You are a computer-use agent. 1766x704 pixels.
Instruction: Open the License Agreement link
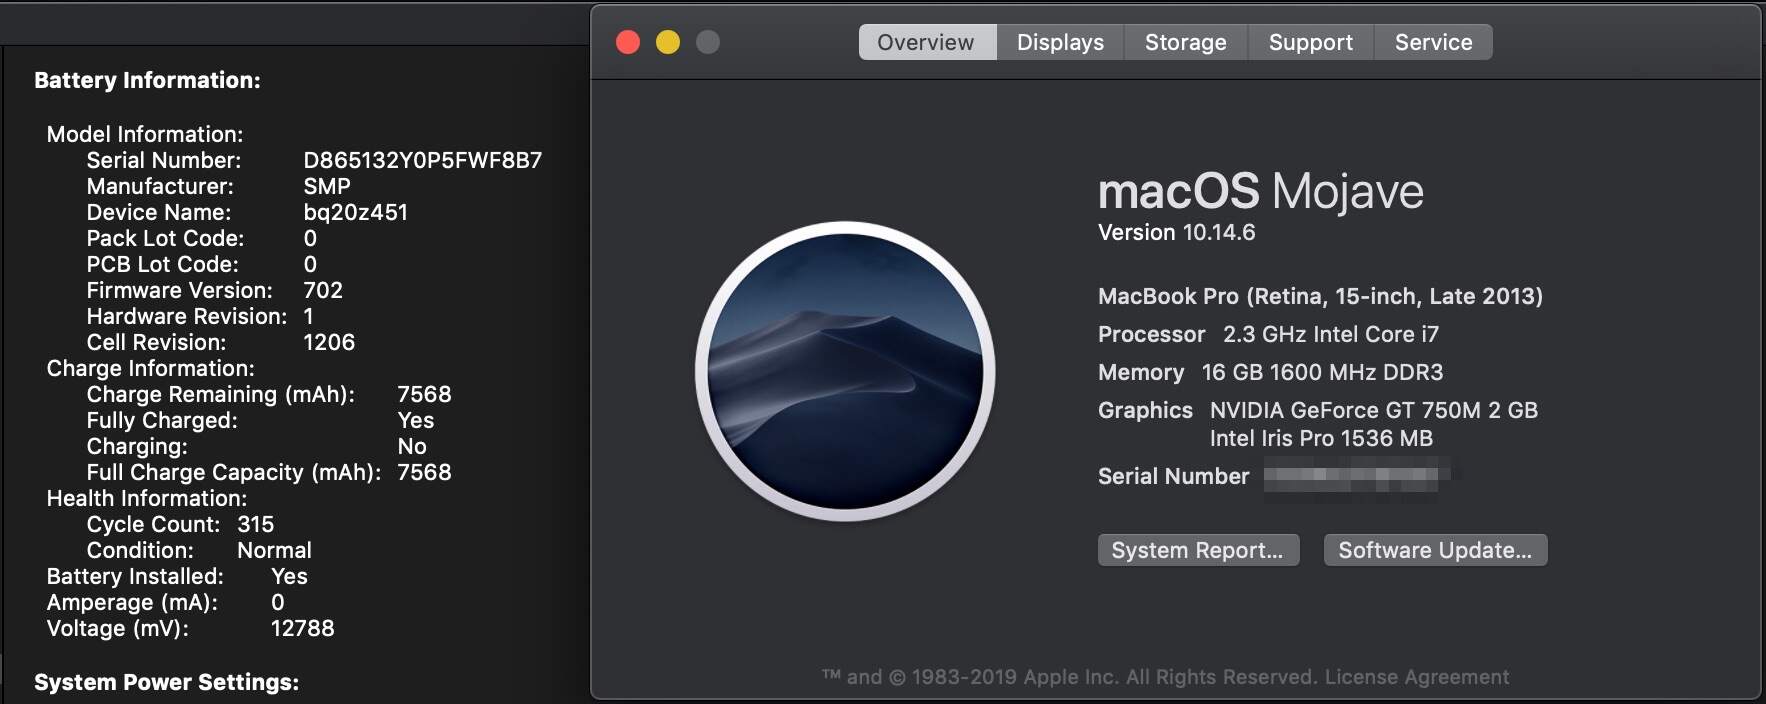pos(1416,677)
